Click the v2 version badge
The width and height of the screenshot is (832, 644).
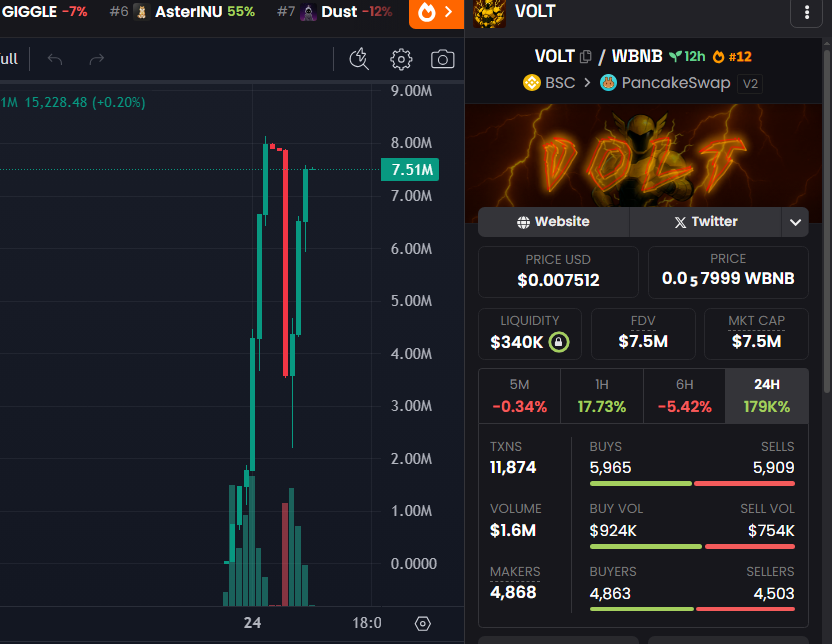click(750, 84)
